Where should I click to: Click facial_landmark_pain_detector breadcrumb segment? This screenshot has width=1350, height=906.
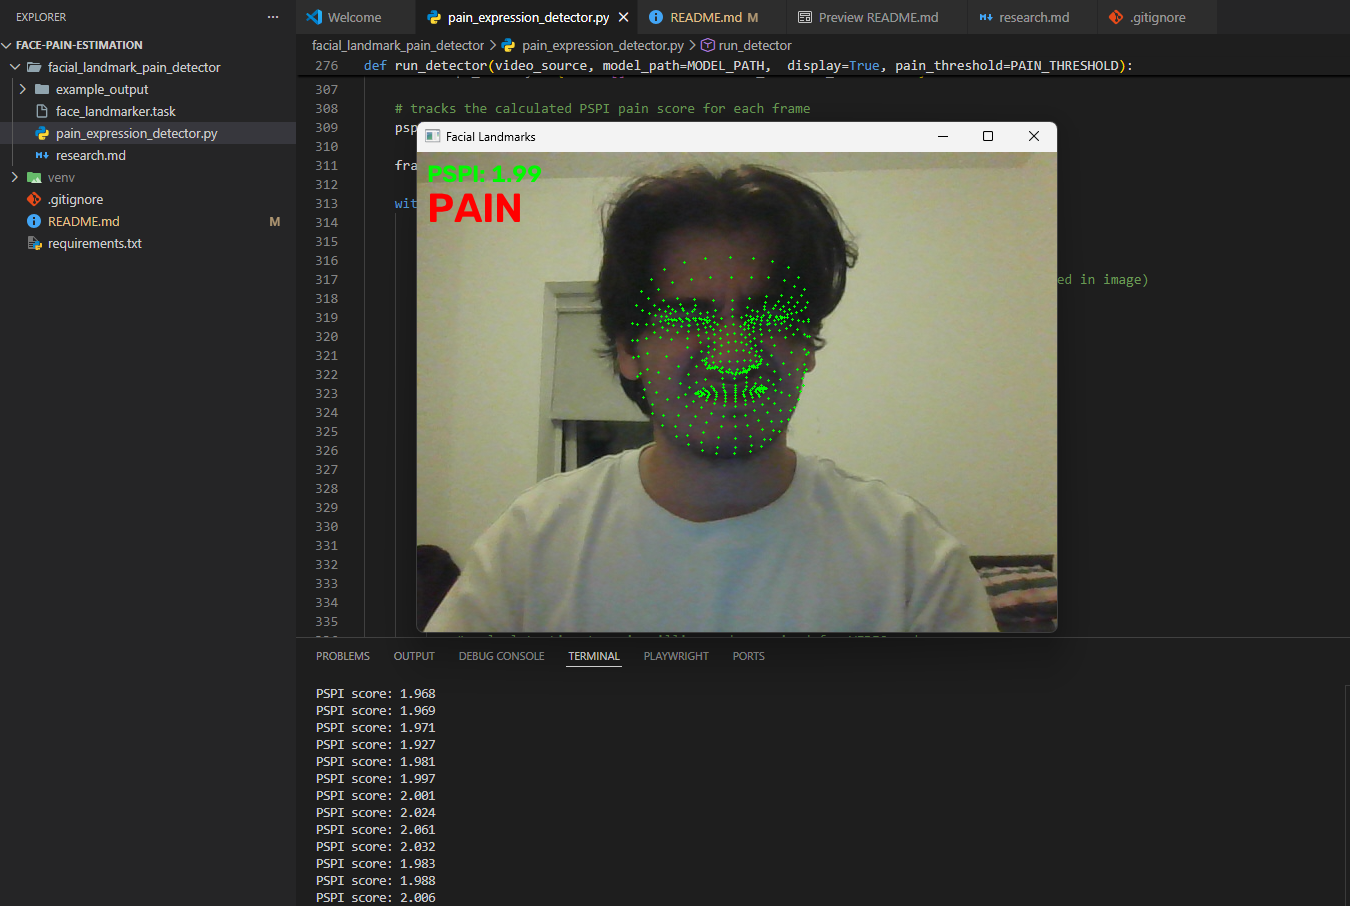click(398, 45)
